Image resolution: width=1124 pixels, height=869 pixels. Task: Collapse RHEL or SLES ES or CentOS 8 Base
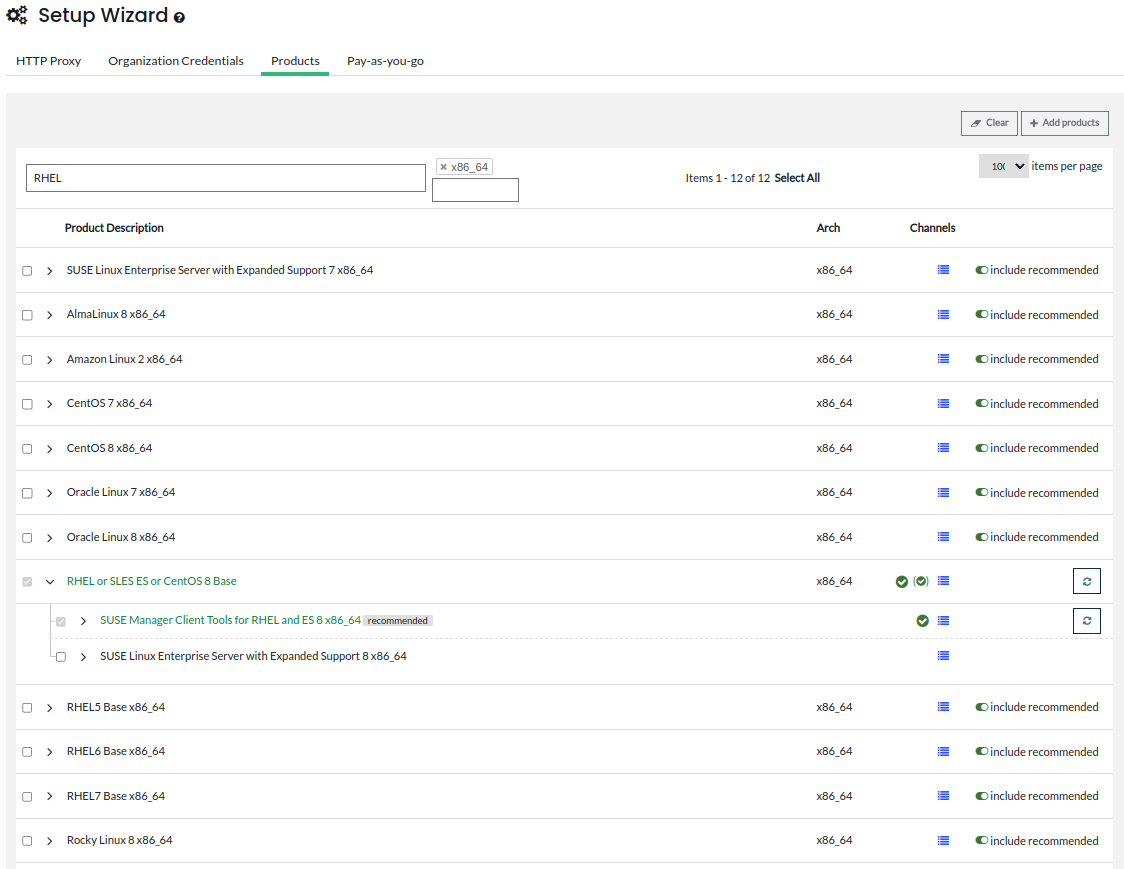coord(49,581)
